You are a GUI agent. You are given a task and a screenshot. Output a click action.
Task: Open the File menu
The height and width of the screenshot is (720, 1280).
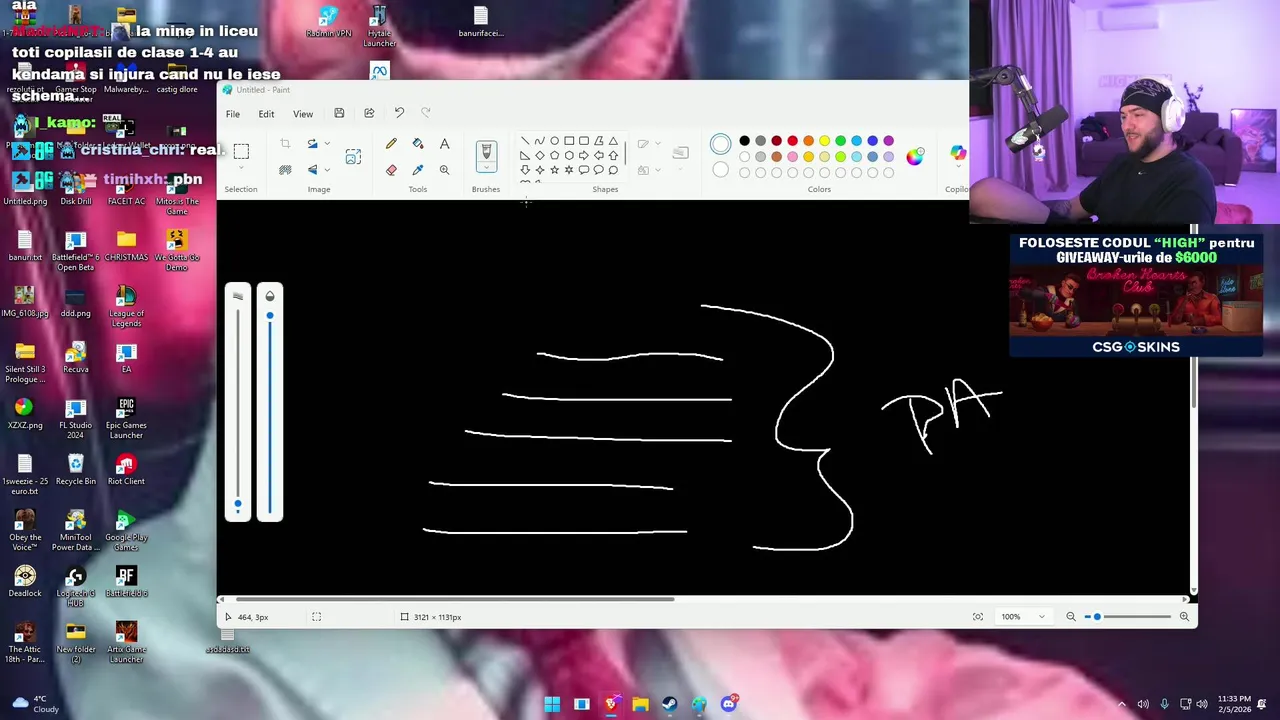232,114
